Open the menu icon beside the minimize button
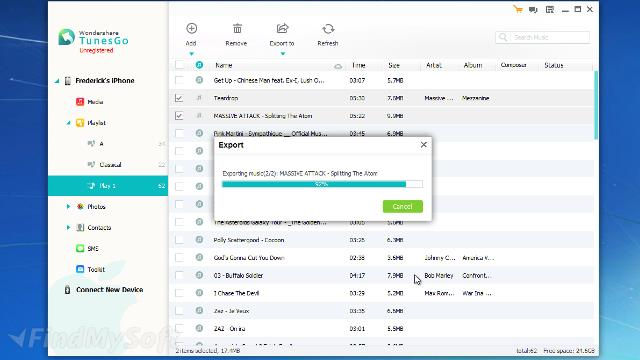640x360 pixels. [550, 9]
